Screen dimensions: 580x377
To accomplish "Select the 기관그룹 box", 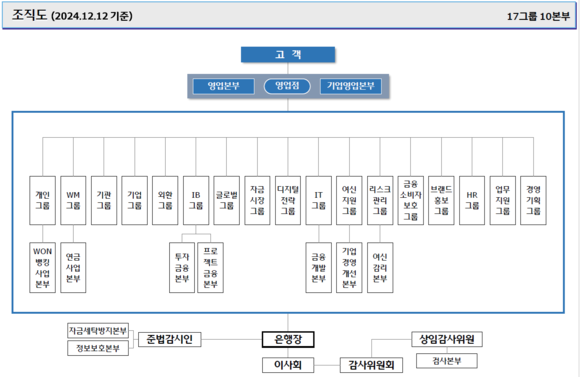I will (x=104, y=201).
